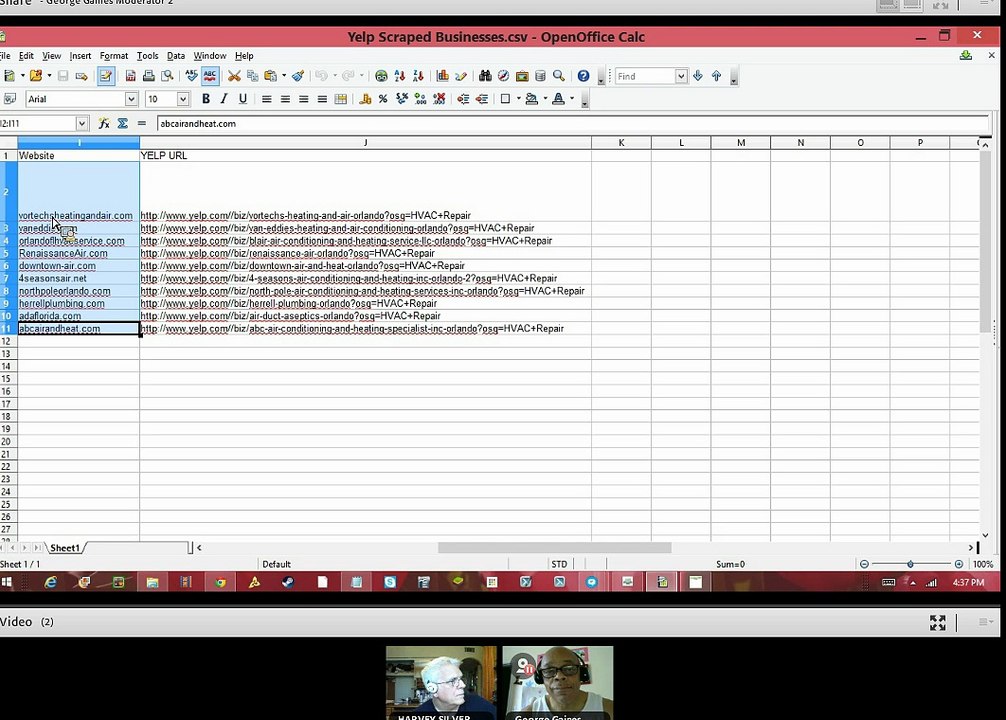Align cell text right
Viewport: 1006px width, 720px height.
pos(303,99)
